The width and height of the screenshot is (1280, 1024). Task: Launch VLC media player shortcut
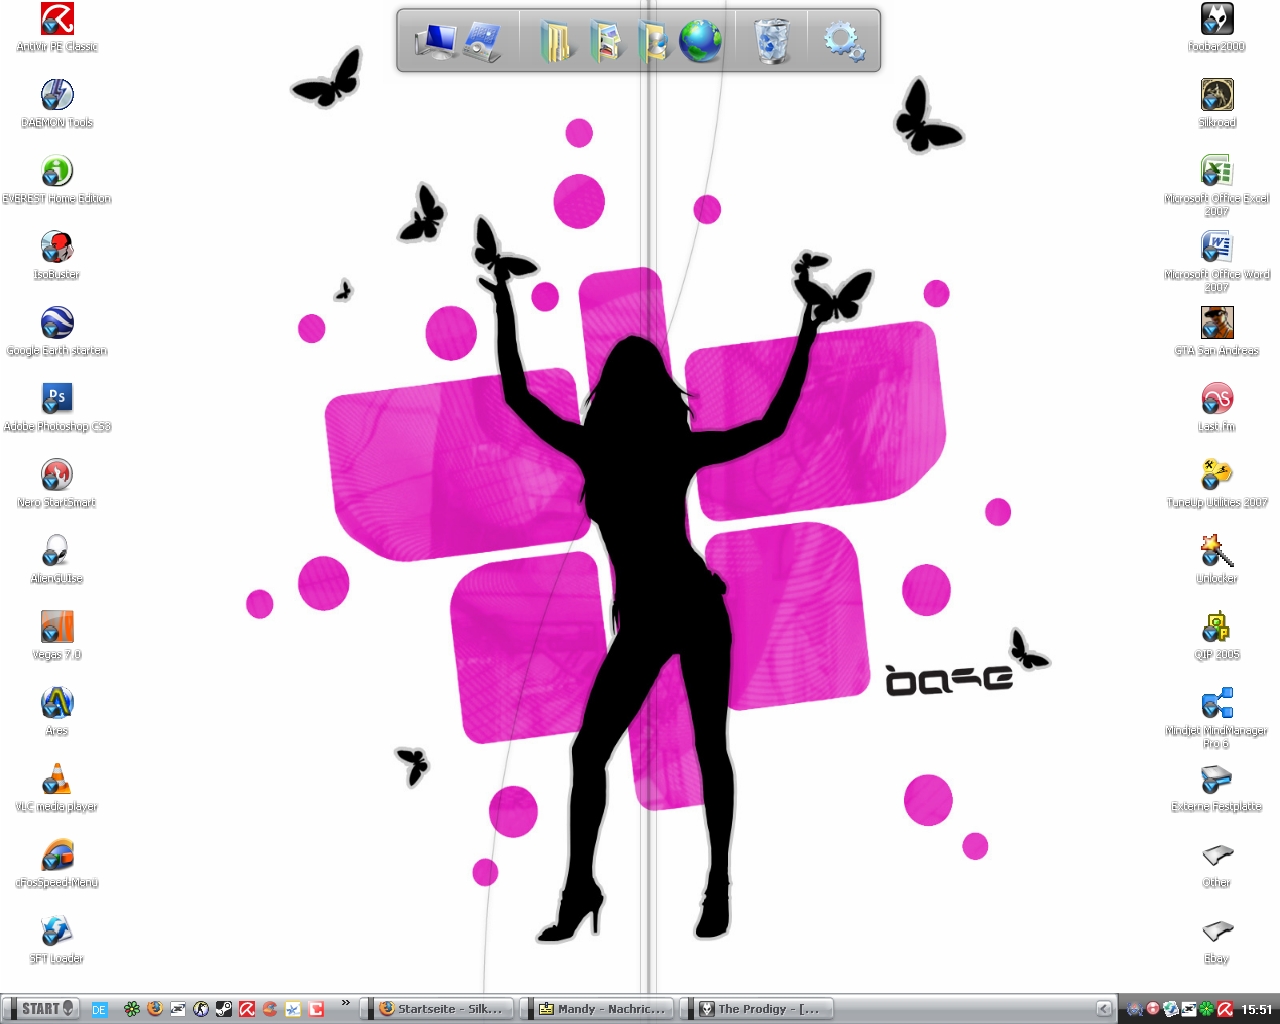[x=57, y=780]
